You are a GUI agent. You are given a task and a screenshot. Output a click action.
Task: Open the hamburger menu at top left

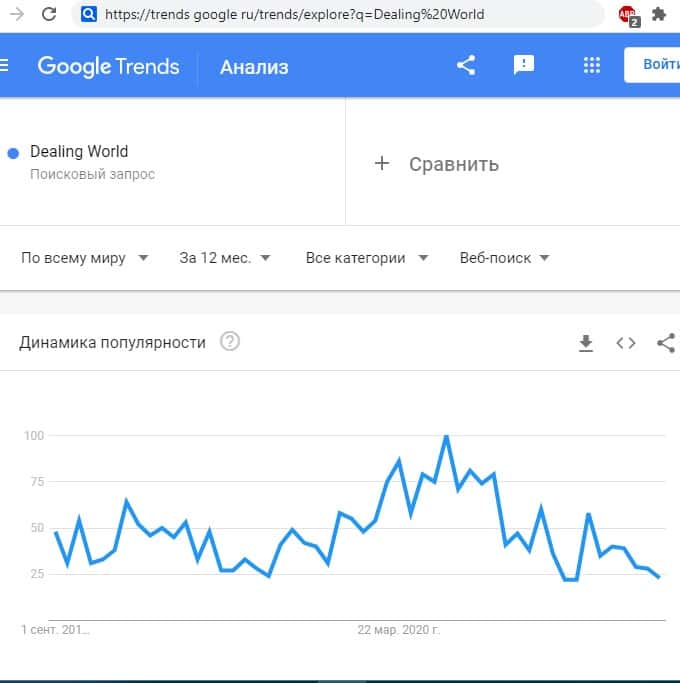pyautogui.click(x=4, y=66)
